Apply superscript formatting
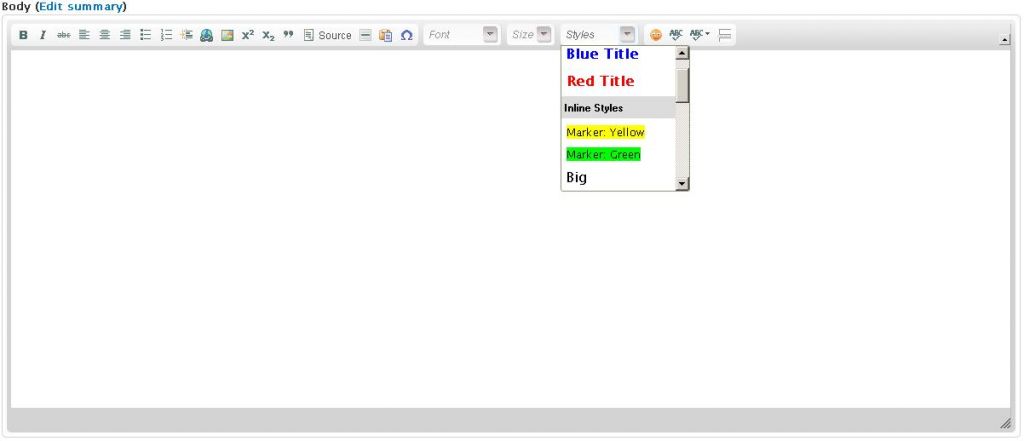 tap(247, 35)
